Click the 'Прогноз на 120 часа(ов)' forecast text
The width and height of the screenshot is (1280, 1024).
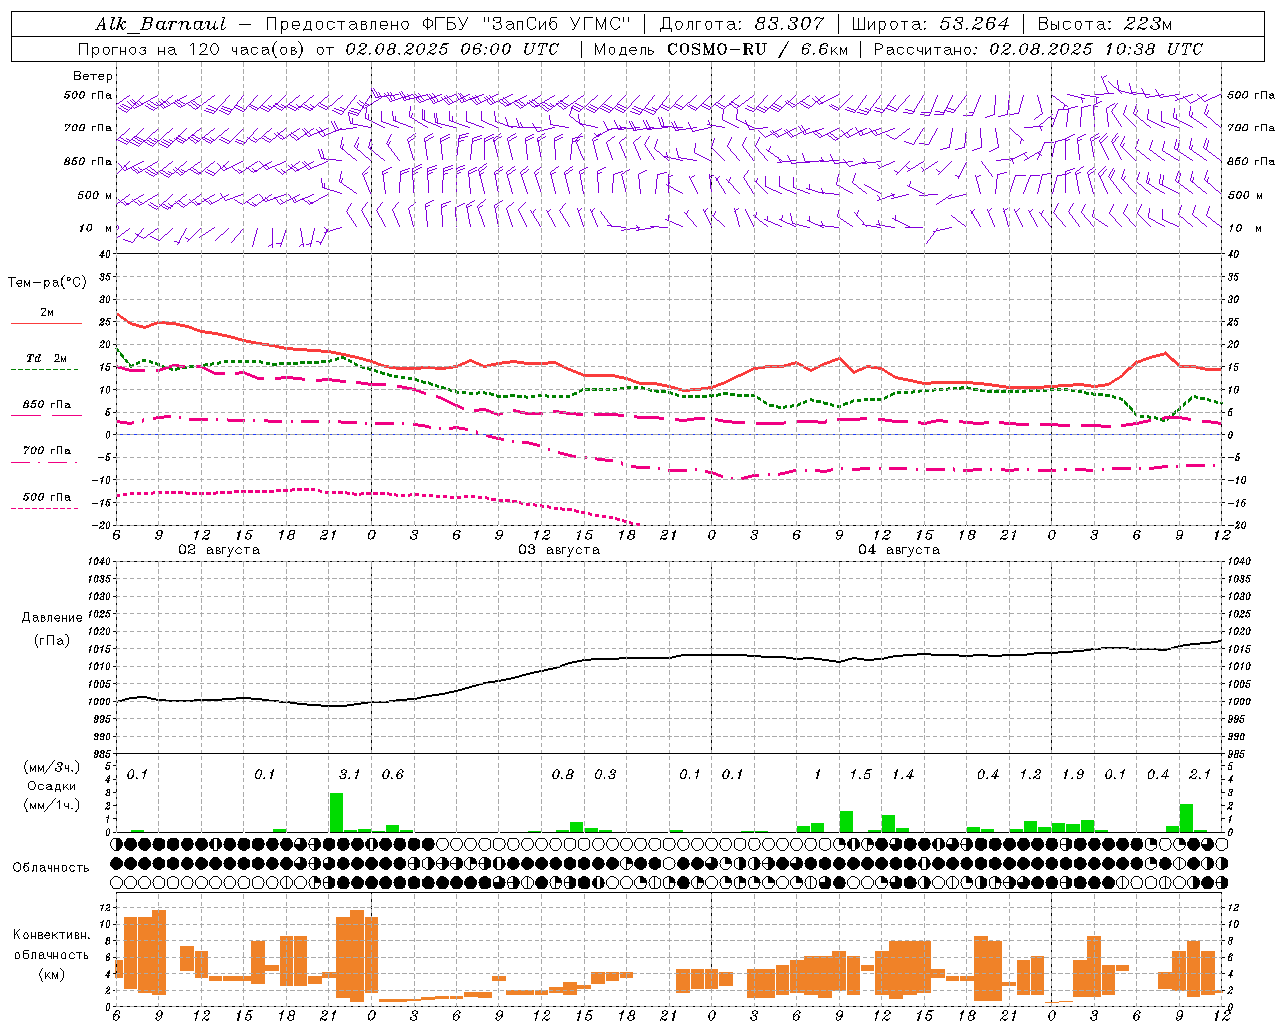pos(193,49)
